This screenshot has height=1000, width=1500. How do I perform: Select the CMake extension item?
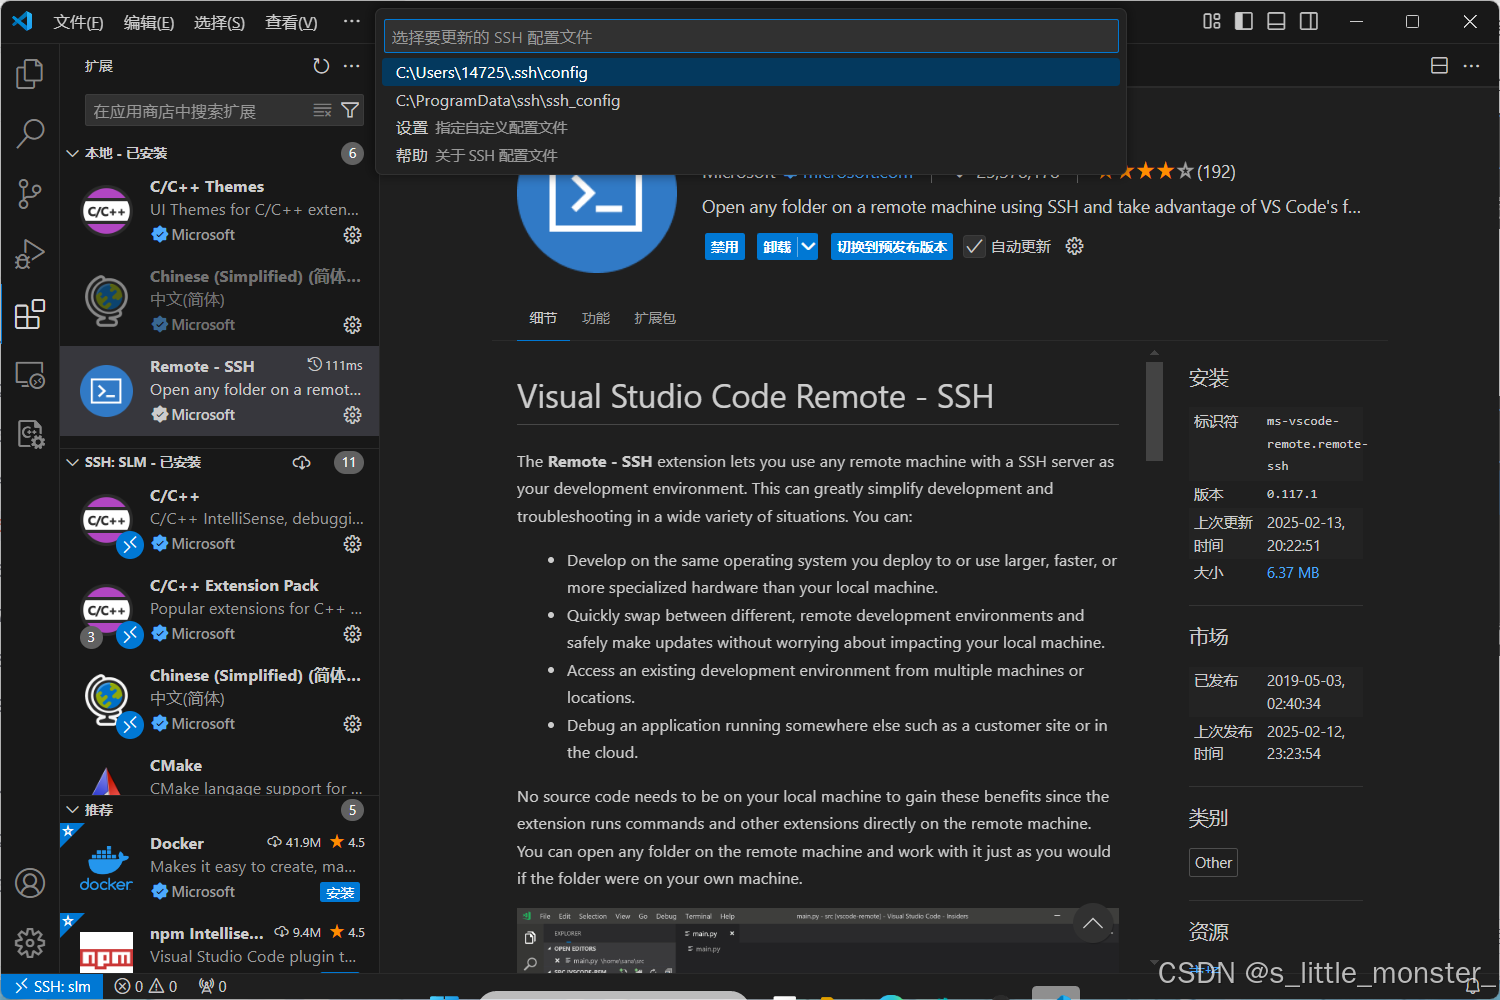pos(219,777)
